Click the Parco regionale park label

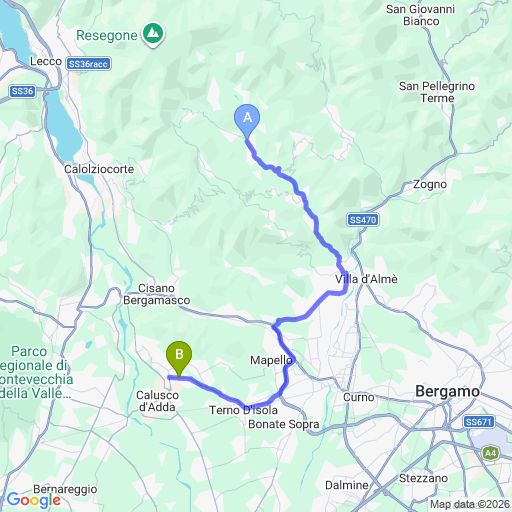(x=36, y=372)
